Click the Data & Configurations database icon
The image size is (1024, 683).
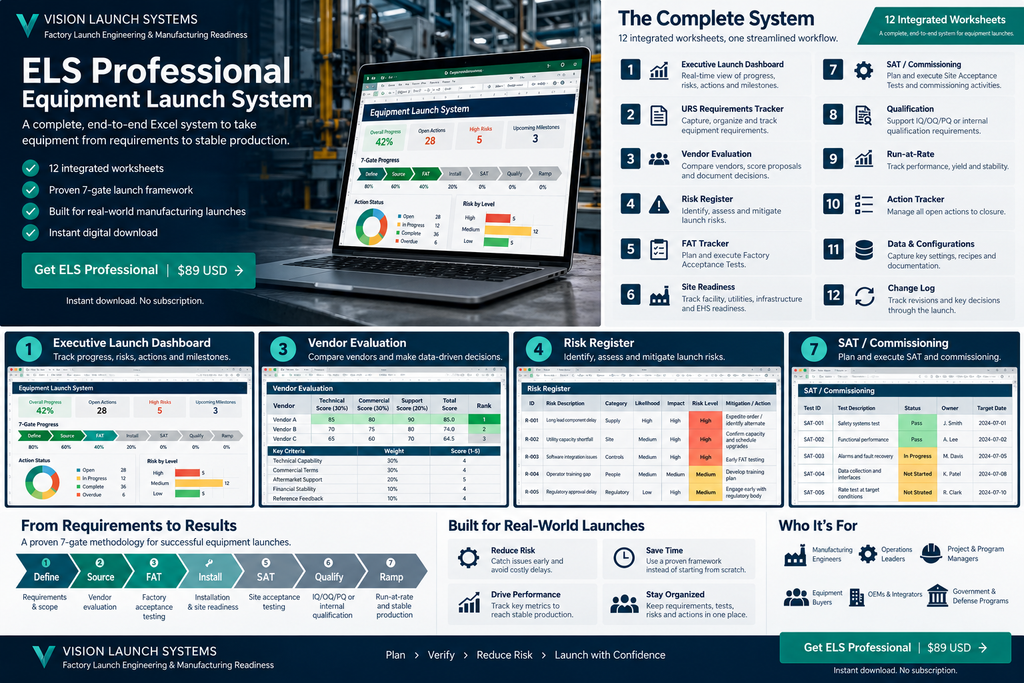click(864, 250)
